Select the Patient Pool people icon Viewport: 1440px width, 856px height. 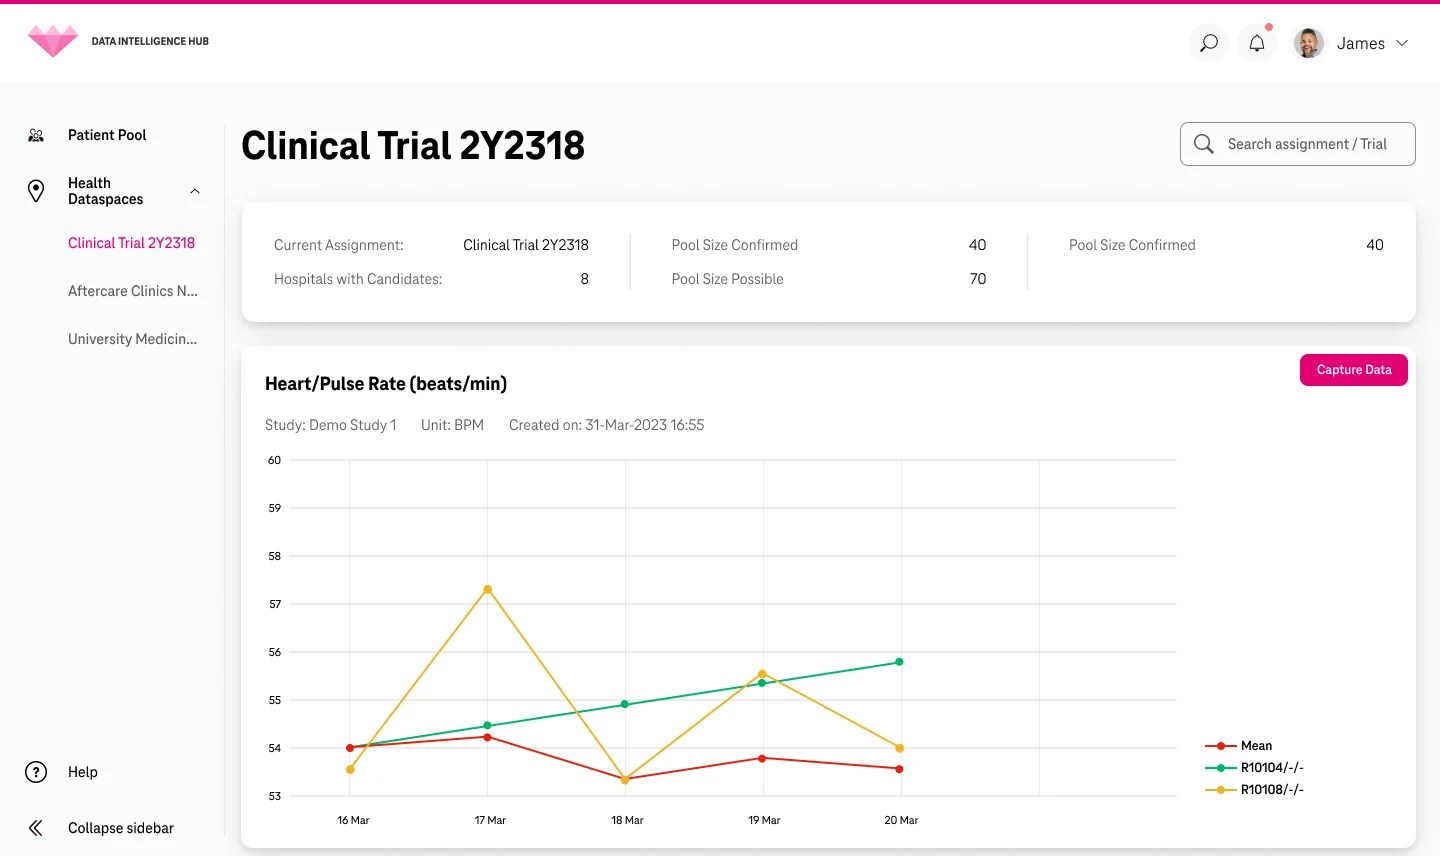(36, 134)
